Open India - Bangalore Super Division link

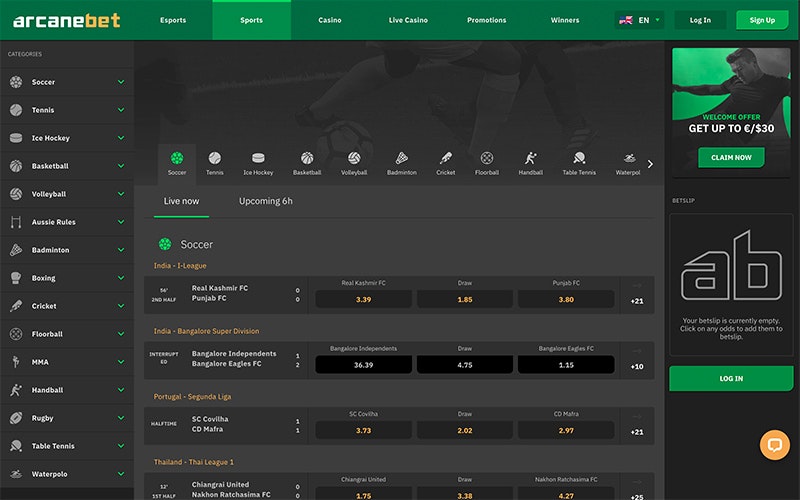tap(207, 331)
